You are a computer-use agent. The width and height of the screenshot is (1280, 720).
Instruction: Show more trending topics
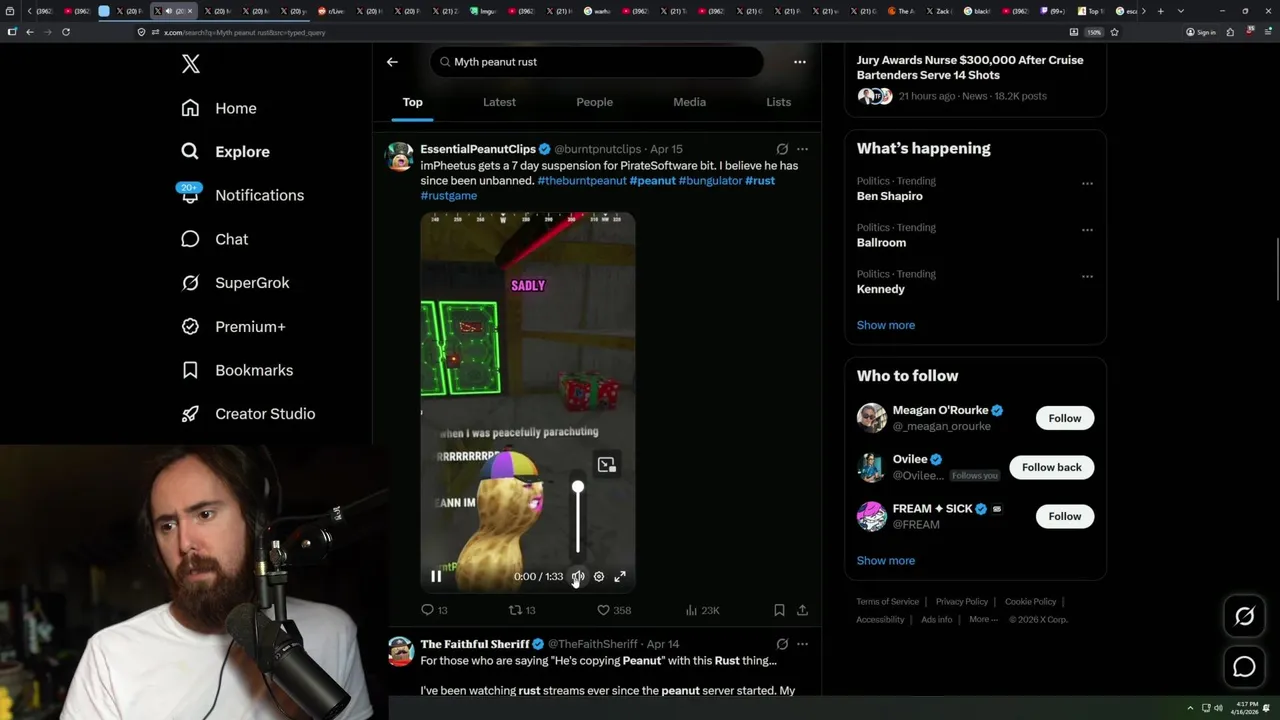[885, 325]
